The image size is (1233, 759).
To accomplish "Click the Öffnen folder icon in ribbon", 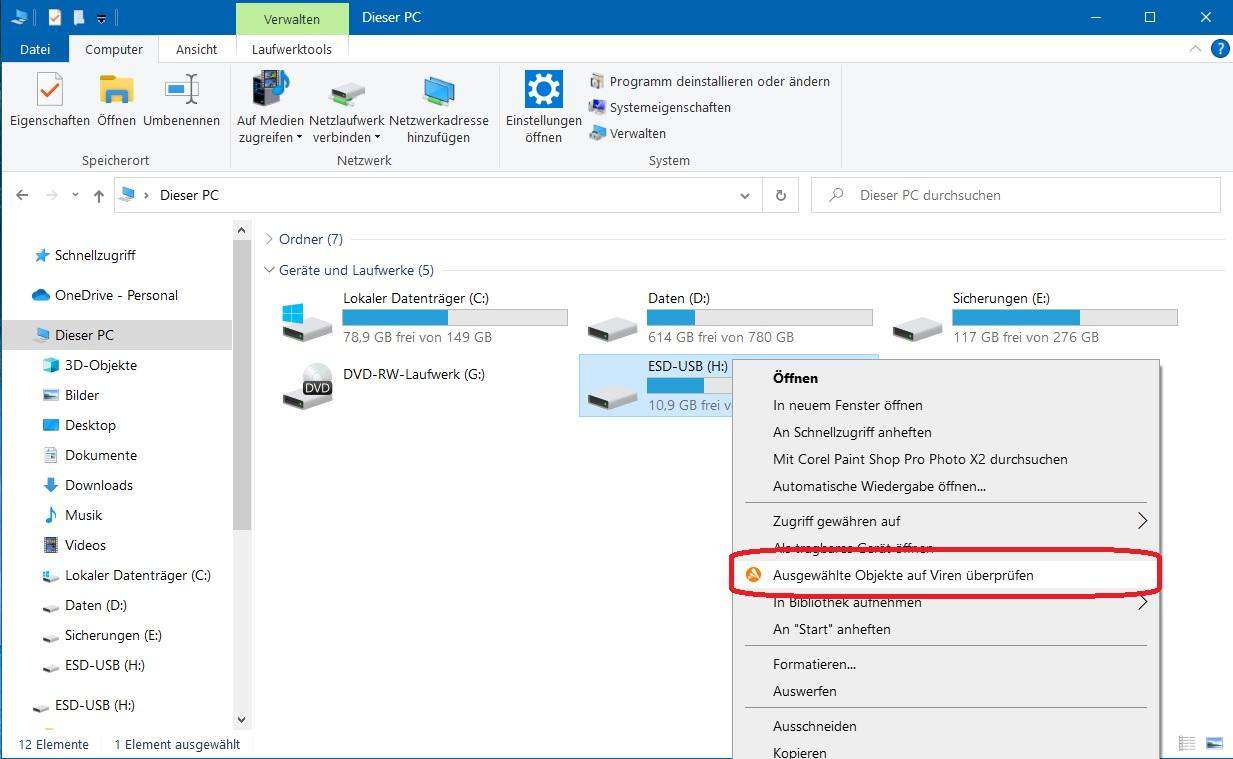I will (116, 90).
